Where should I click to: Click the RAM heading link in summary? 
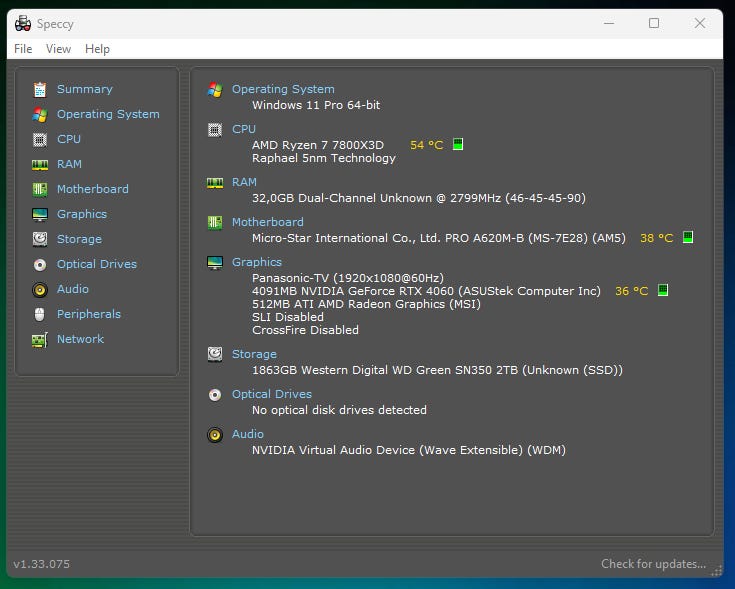(x=244, y=182)
